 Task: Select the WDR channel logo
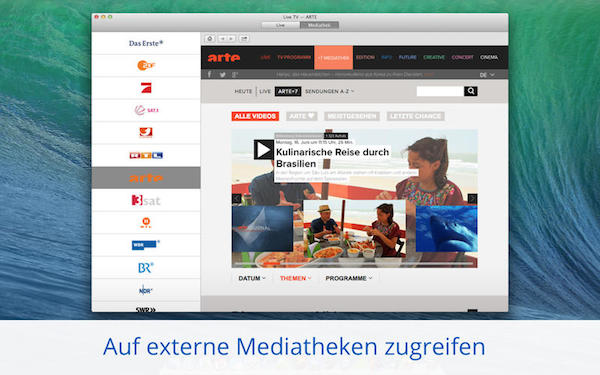pos(146,245)
